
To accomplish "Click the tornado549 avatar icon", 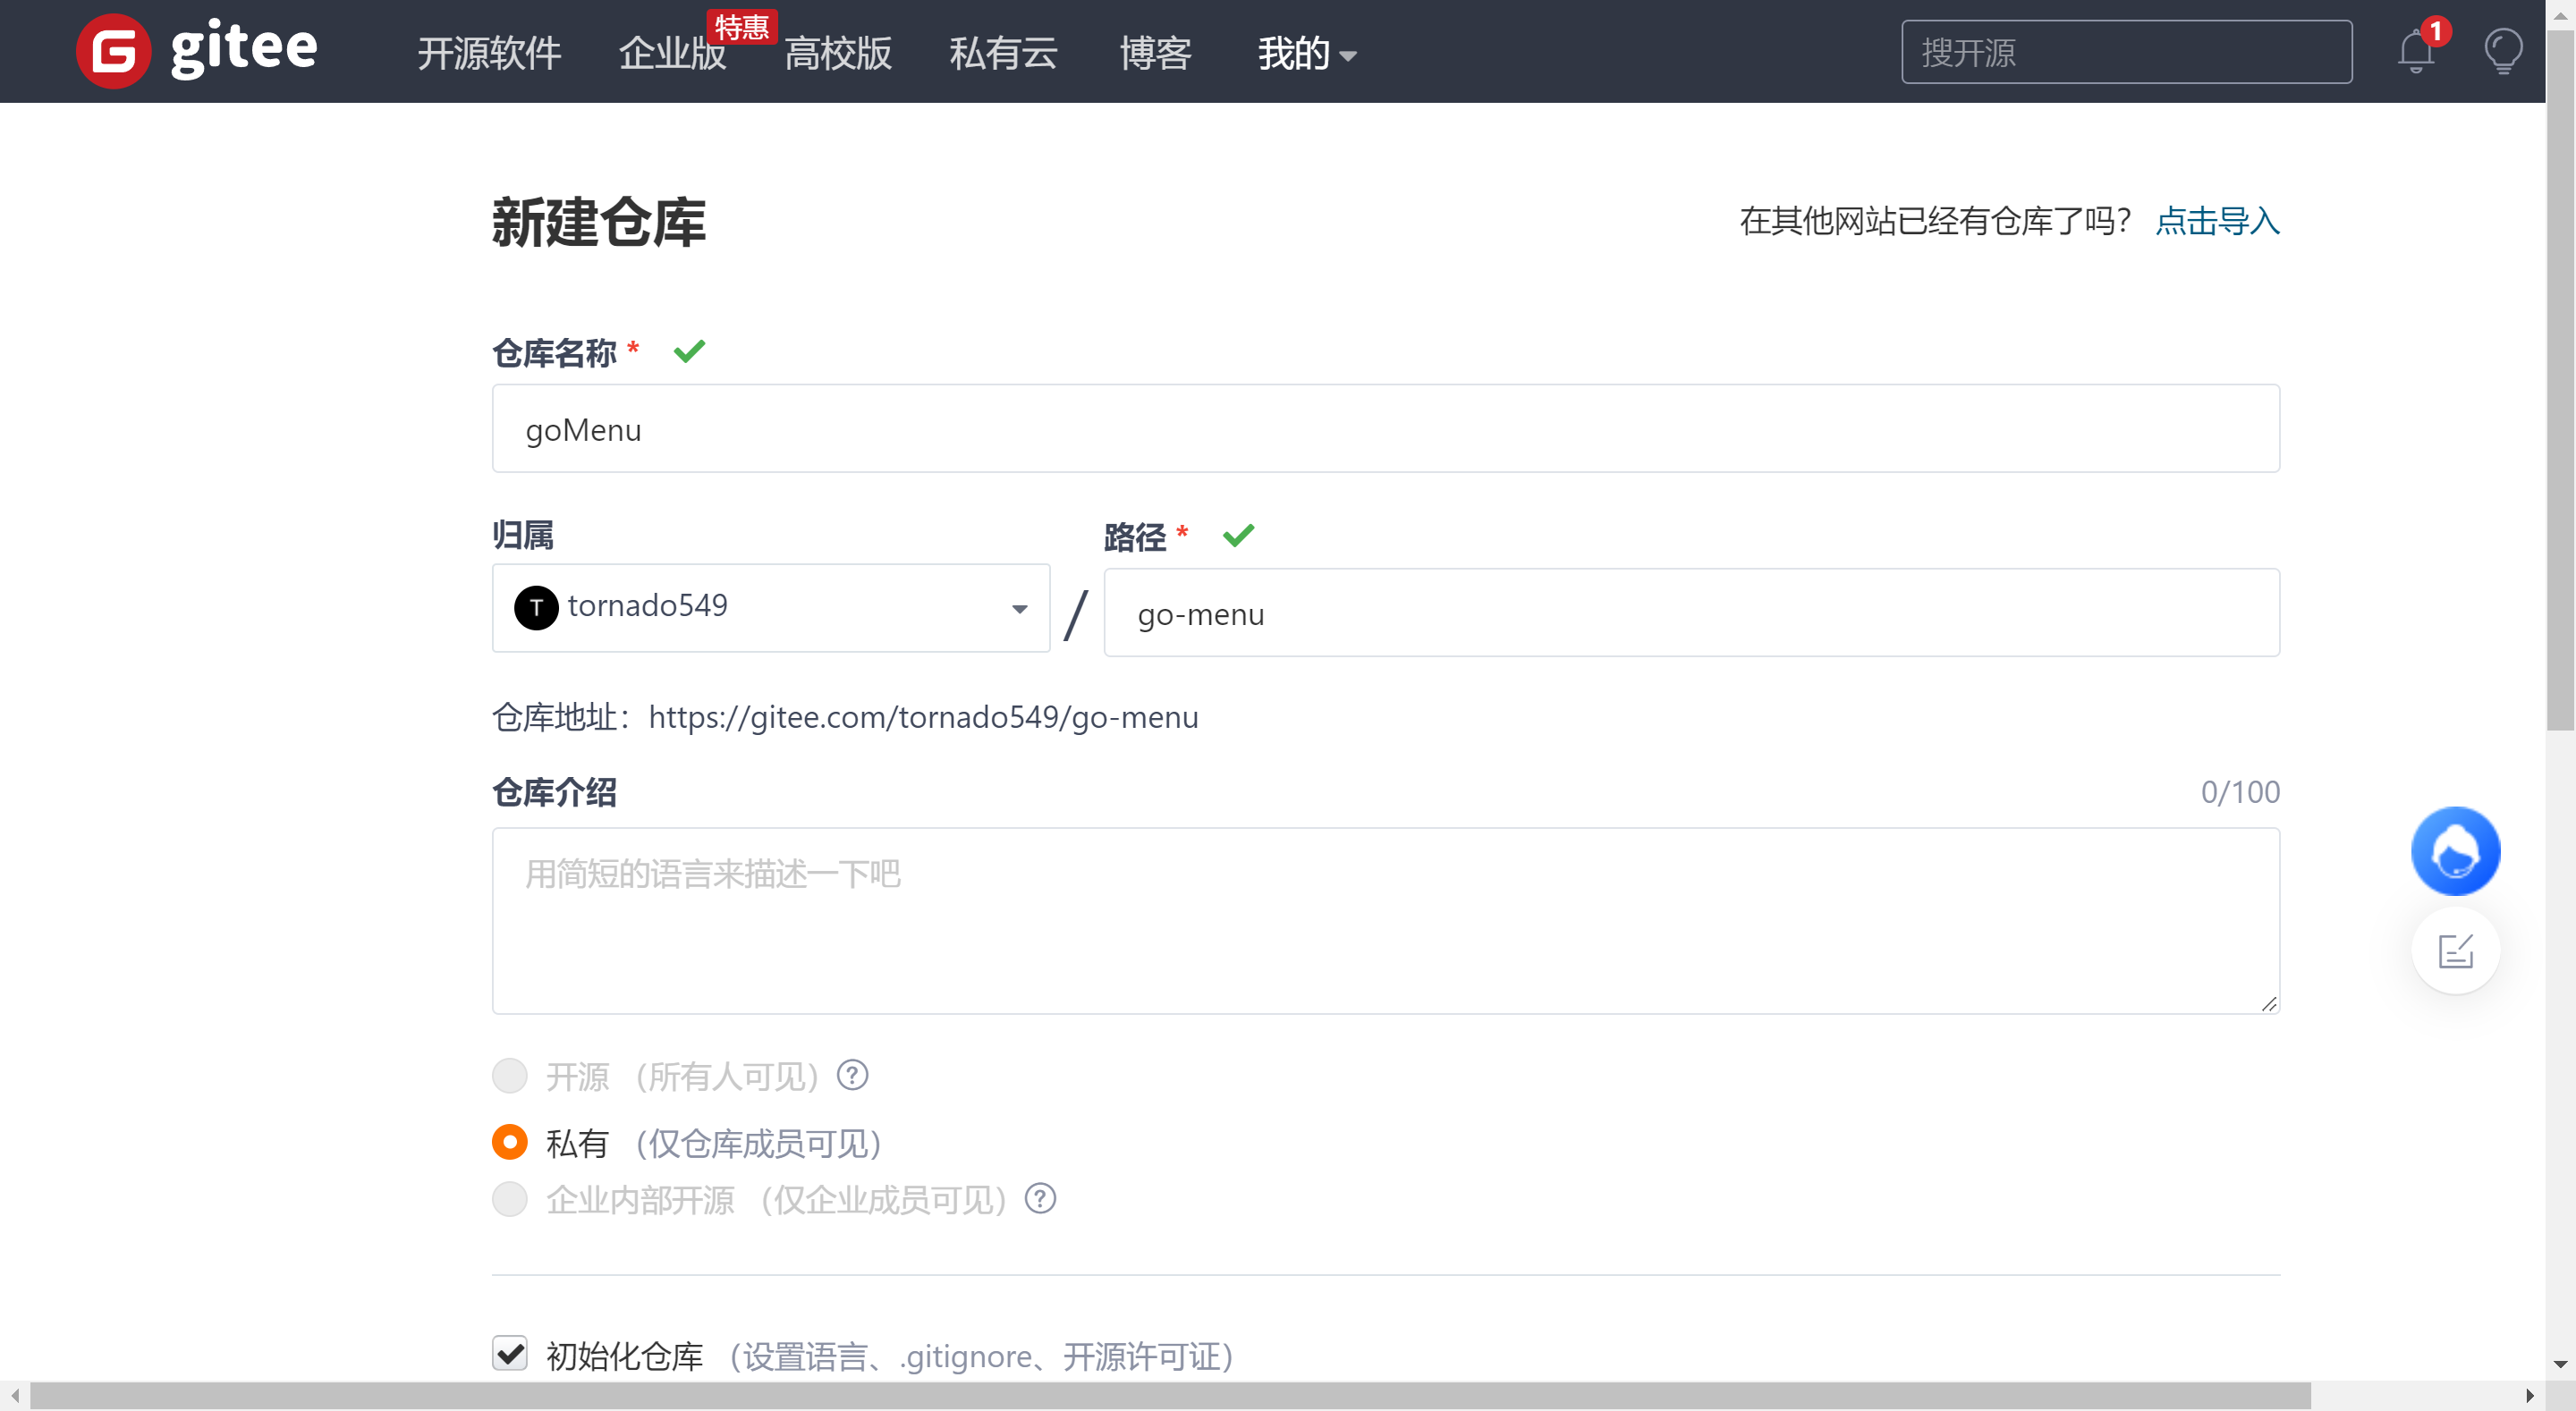I will [x=536, y=607].
